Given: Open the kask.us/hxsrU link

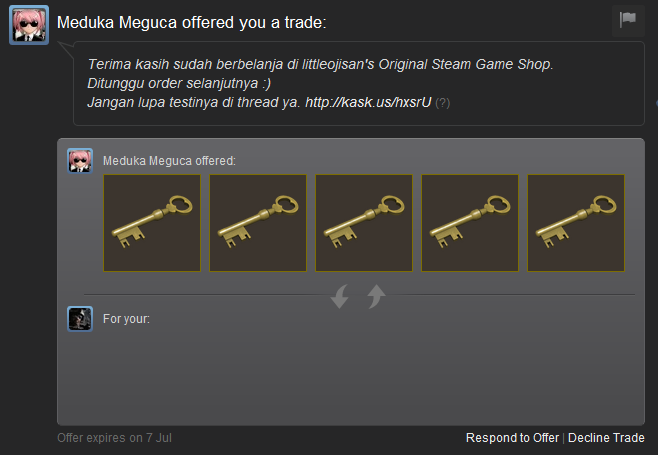Looking at the screenshot, I should point(368,102).
